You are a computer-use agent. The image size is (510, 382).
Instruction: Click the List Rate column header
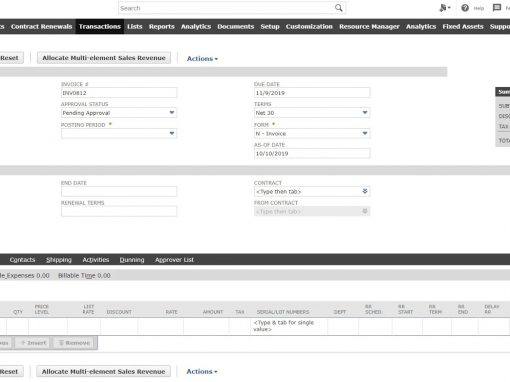89,309
